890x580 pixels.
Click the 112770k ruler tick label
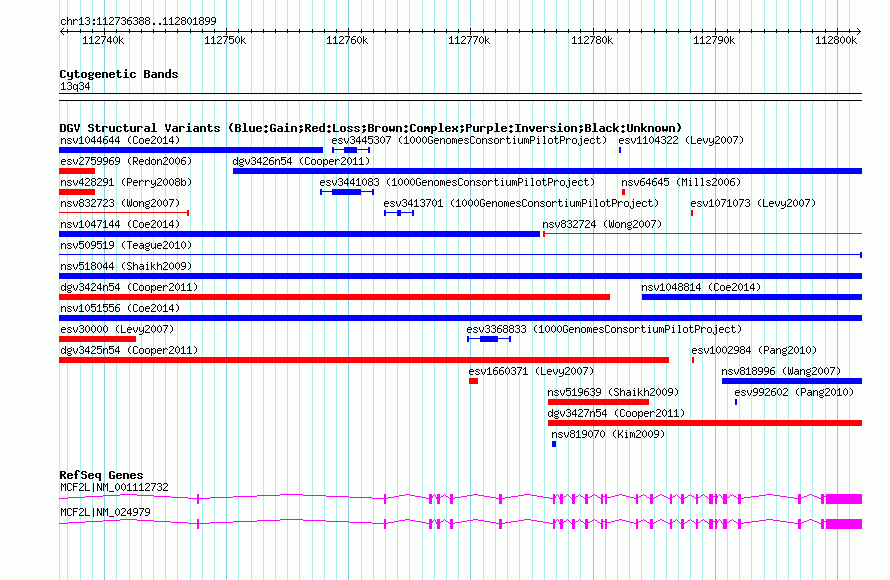469,40
